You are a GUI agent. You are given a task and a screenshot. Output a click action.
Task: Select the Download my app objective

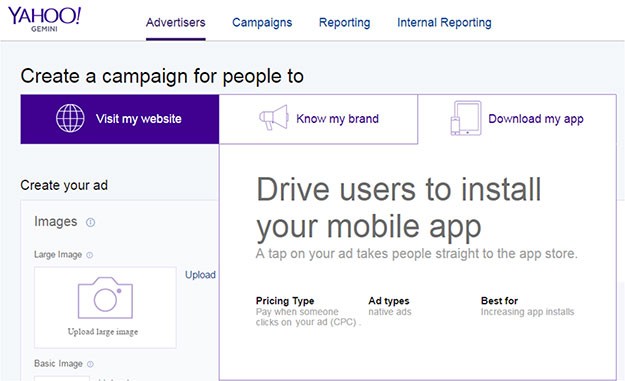pyautogui.click(x=517, y=119)
